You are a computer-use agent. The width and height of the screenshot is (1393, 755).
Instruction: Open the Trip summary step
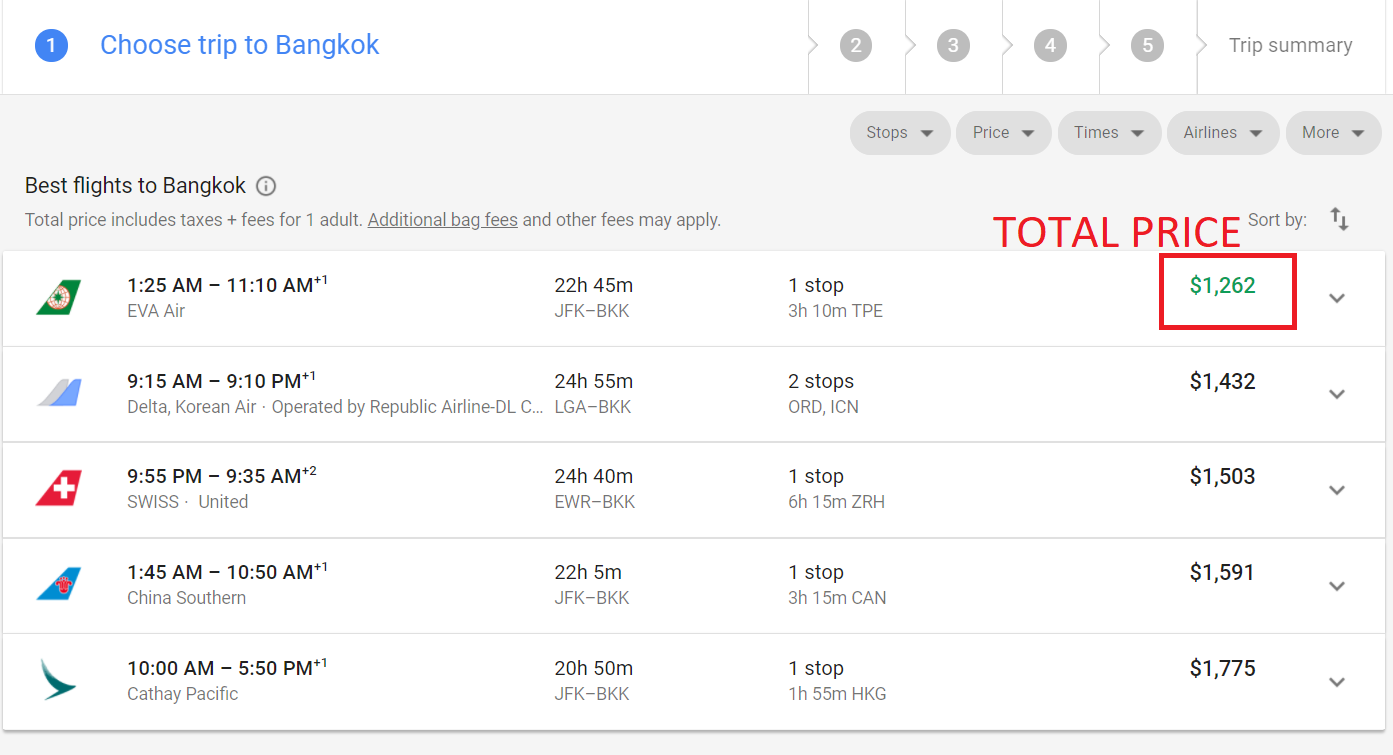click(1290, 46)
